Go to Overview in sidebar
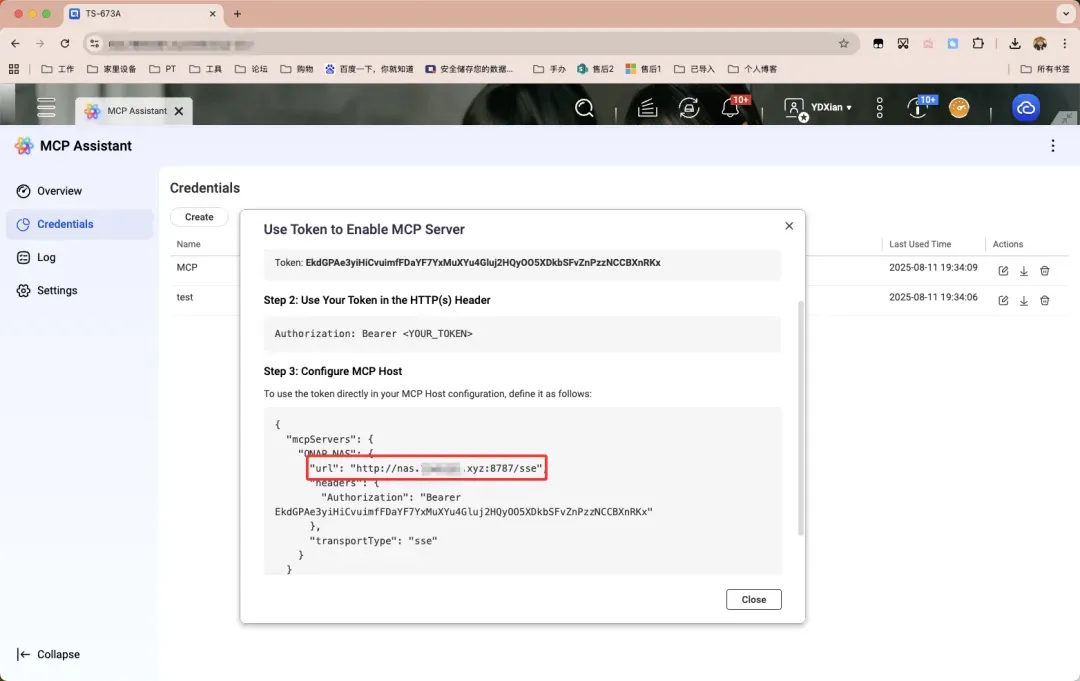Image resolution: width=1080 pixels, height=681 pixels. [x=59, y=191]
